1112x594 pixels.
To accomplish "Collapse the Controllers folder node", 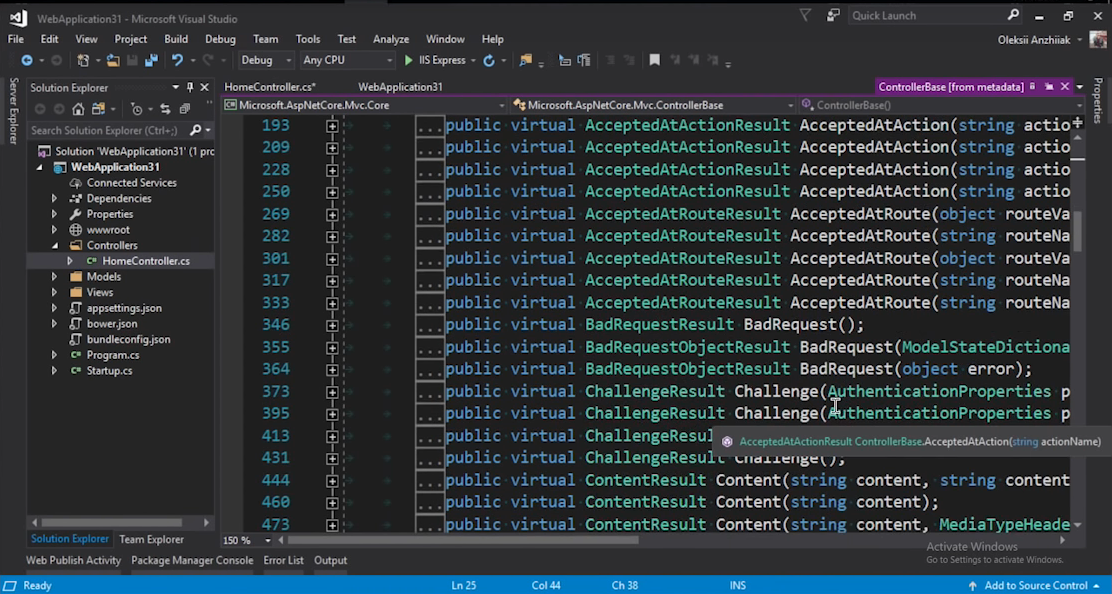I will pyautogui.click(x=54, y=245).
